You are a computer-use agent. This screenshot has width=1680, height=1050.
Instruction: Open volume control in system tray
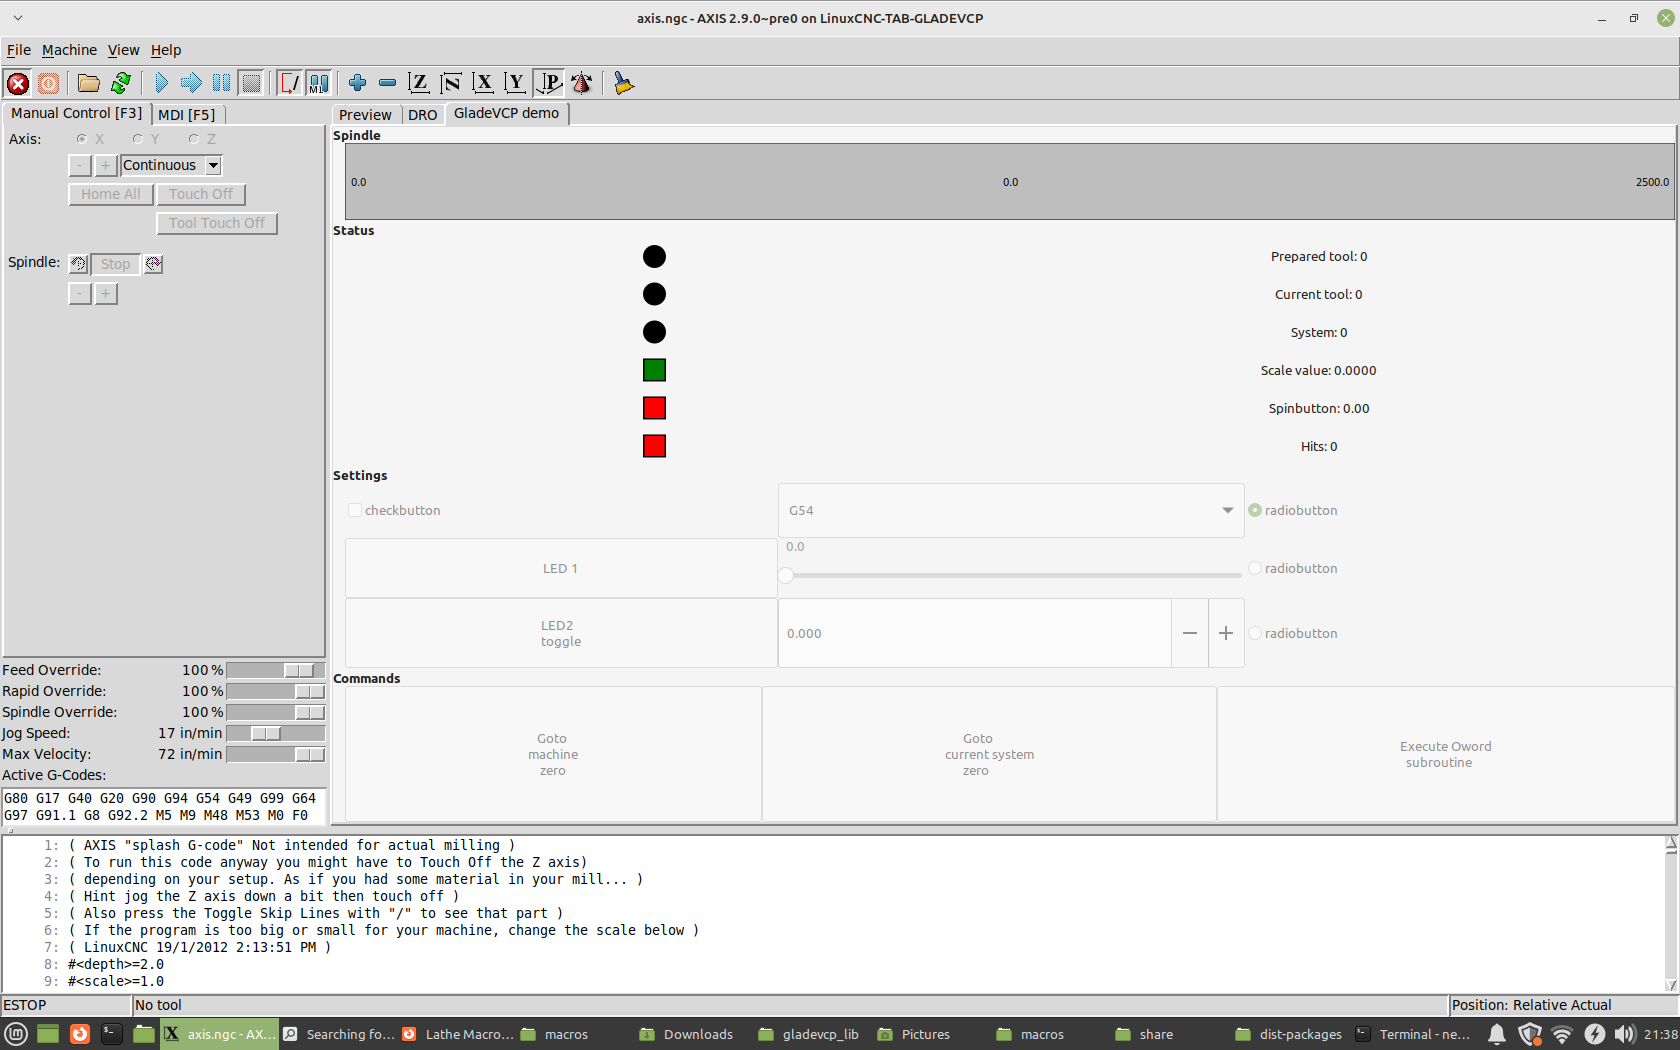(1625, 1034)
